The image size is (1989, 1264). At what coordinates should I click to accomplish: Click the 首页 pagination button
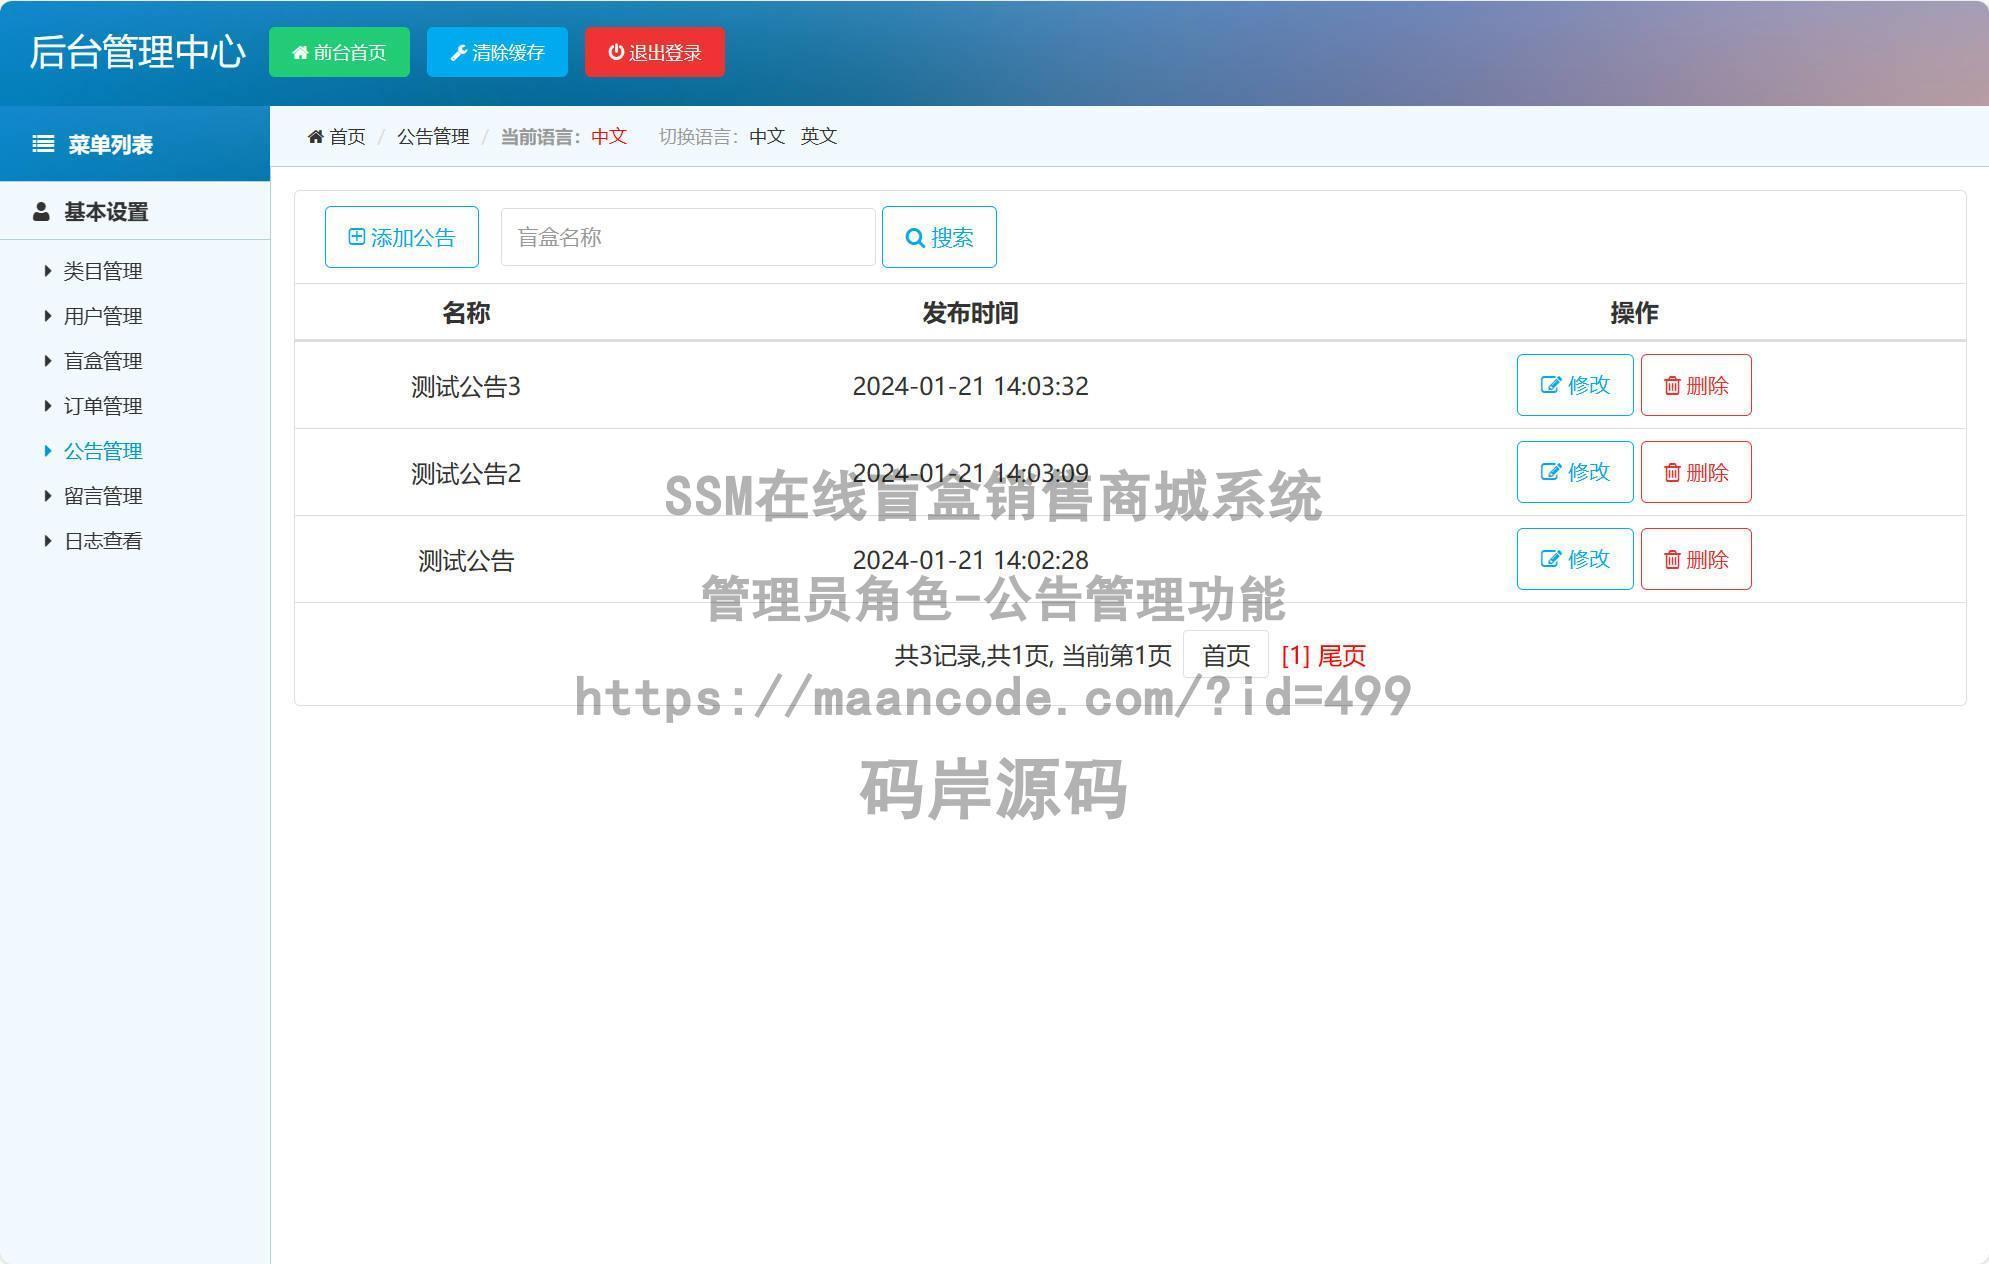click(x=1226, y=655)
